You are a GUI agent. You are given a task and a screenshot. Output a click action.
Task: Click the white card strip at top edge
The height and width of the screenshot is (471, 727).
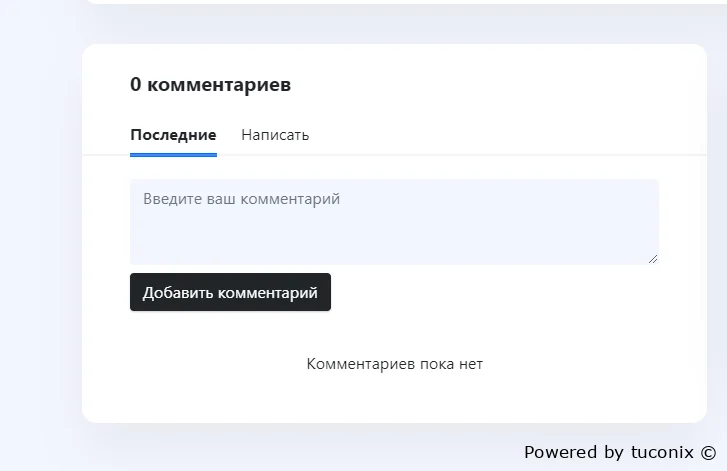pyautogui.click(x=400, y=2)
